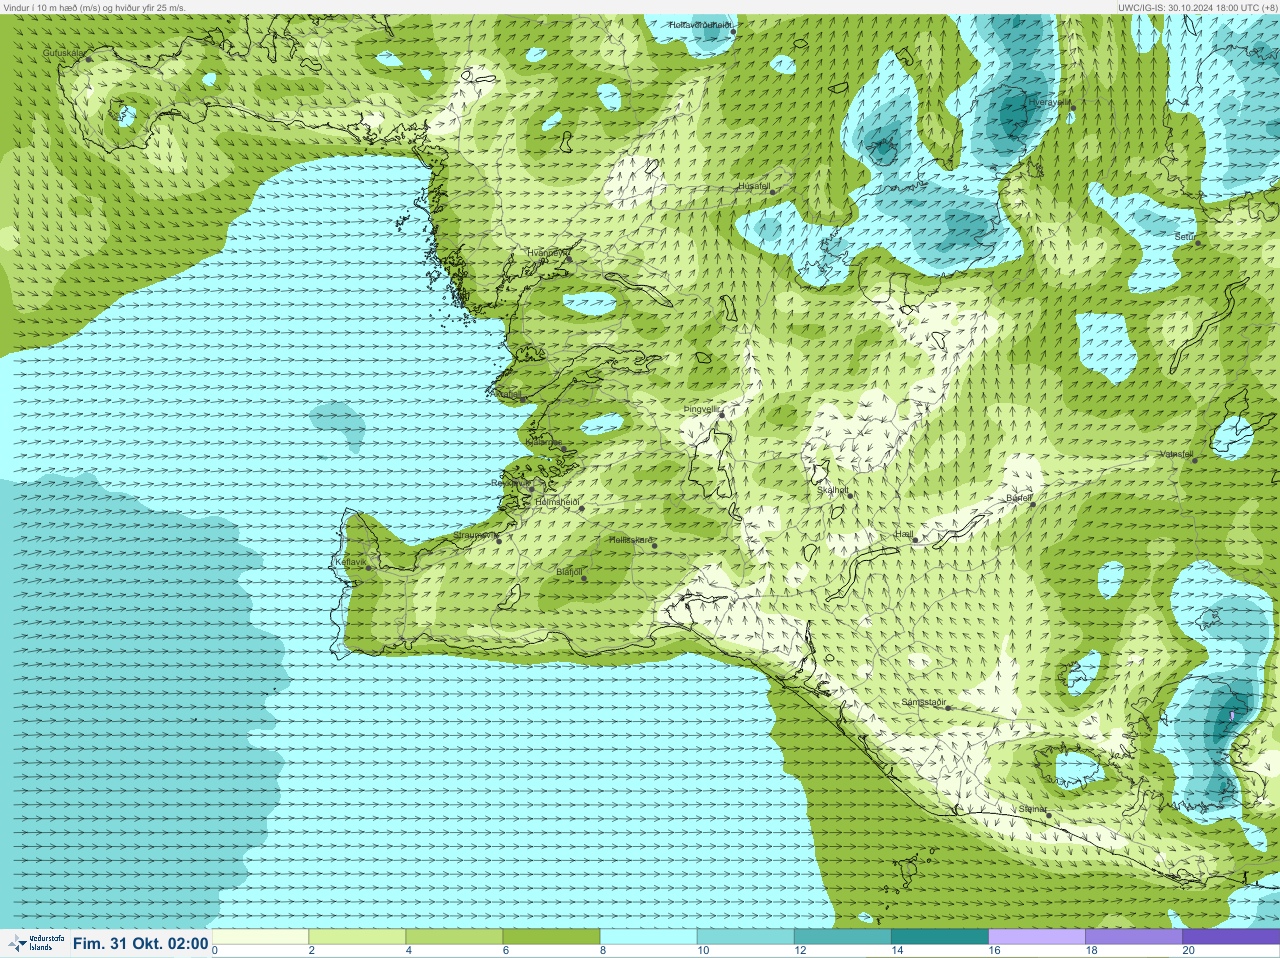Click the Kjalarnes place label
The height and width of the screenshot is (958, 1280).
pos(544,441)
